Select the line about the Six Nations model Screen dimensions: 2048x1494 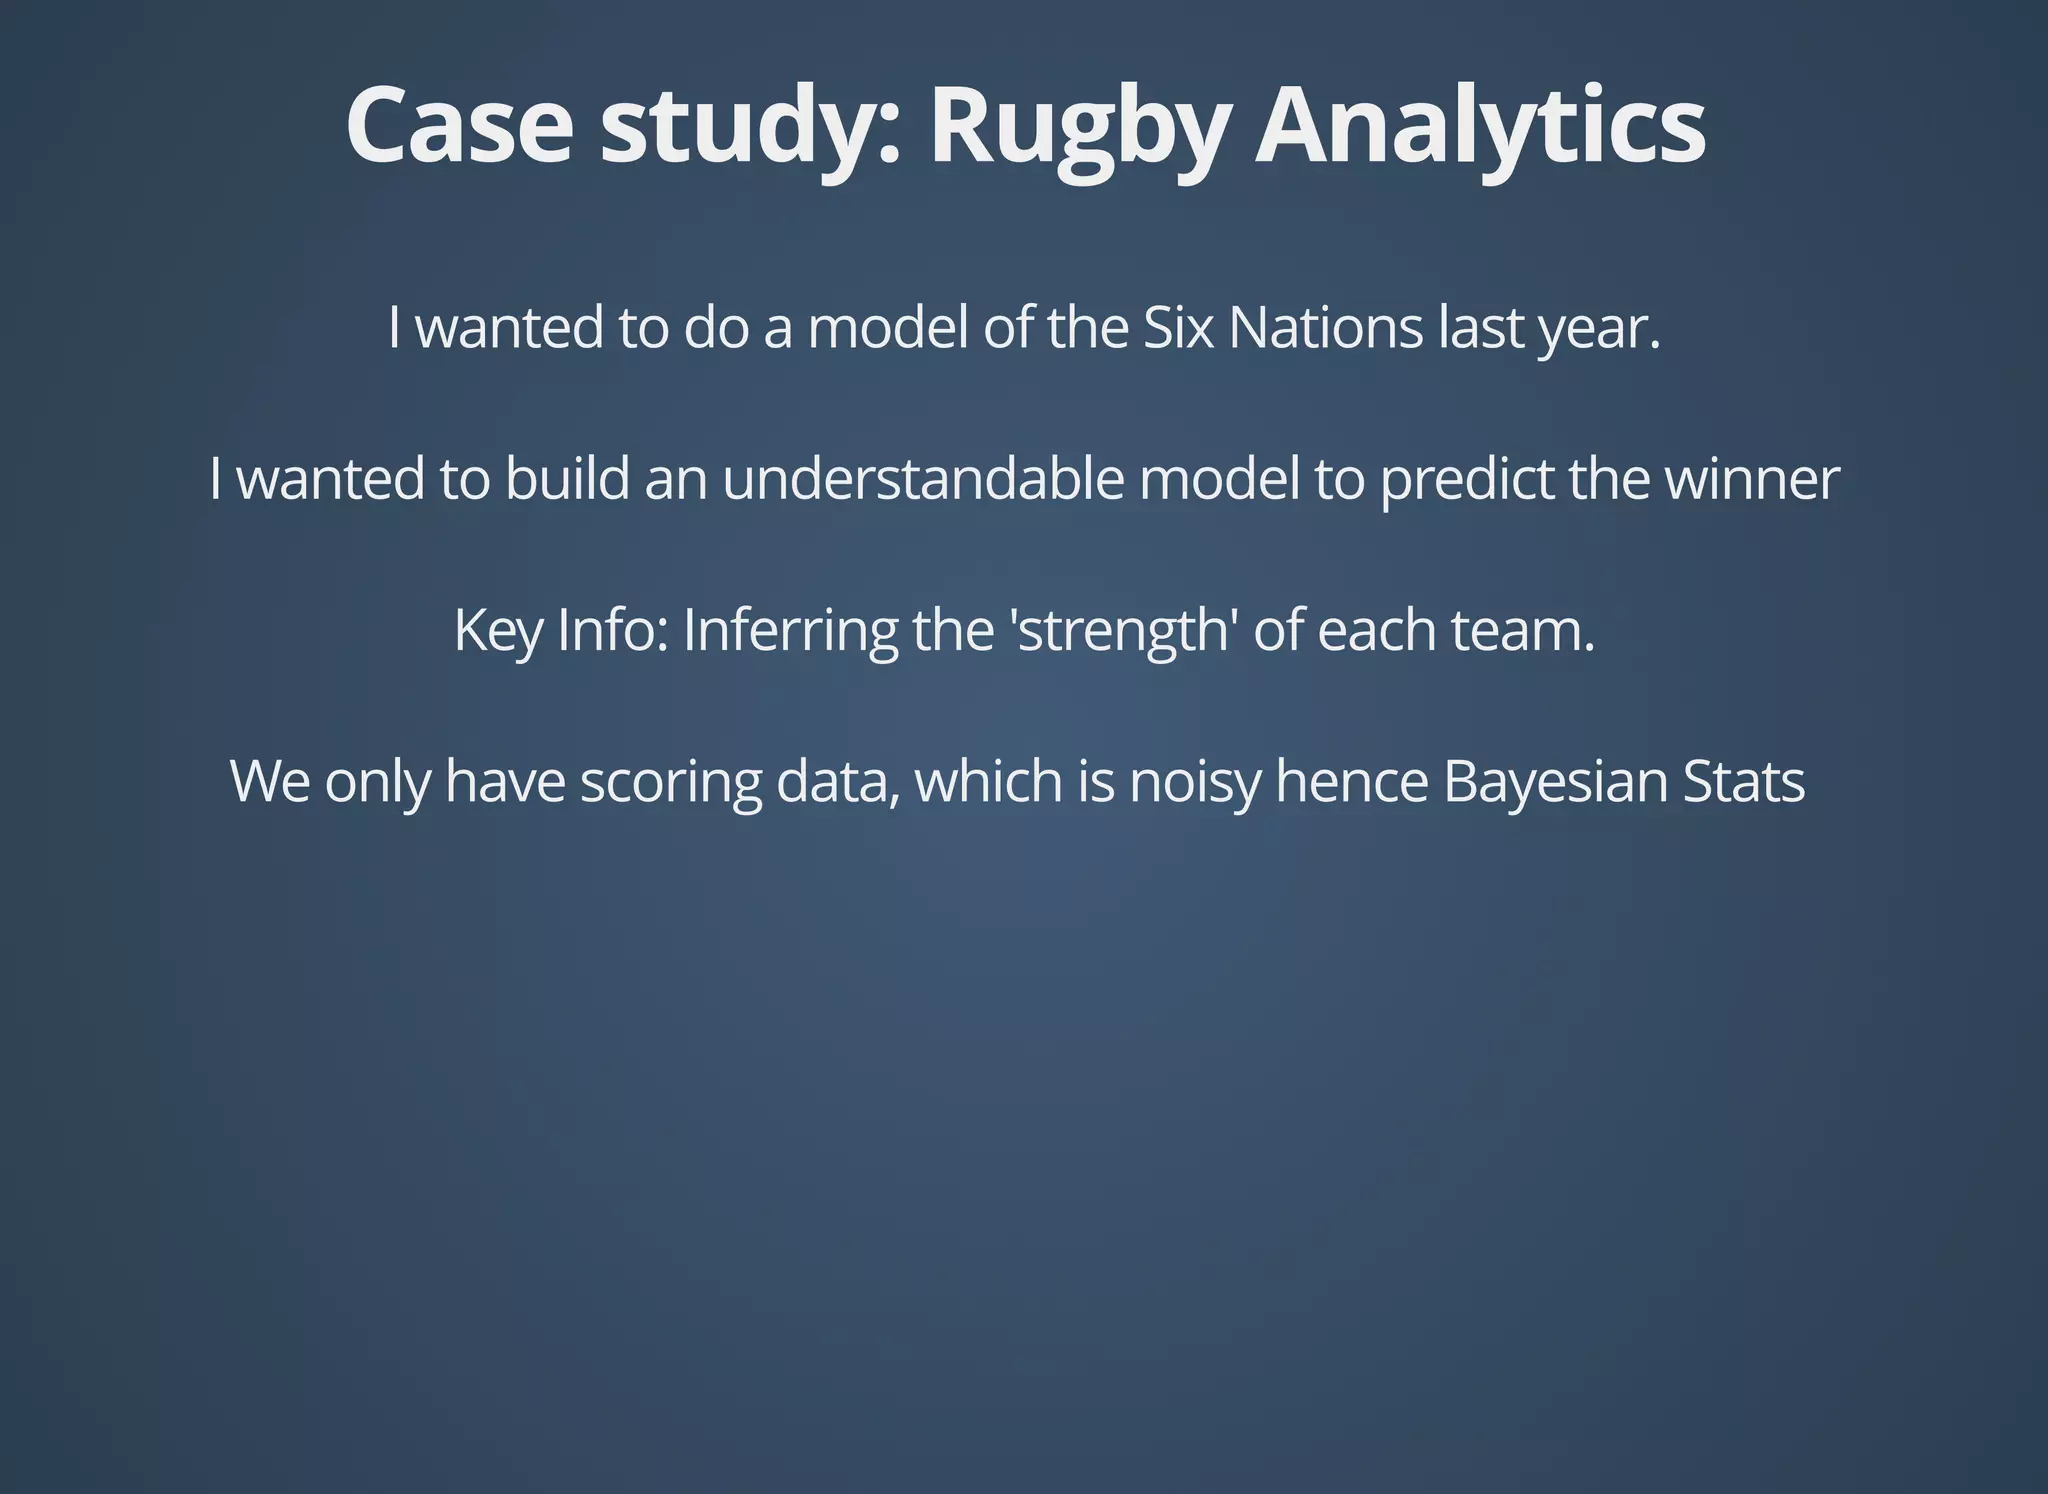1024,328
